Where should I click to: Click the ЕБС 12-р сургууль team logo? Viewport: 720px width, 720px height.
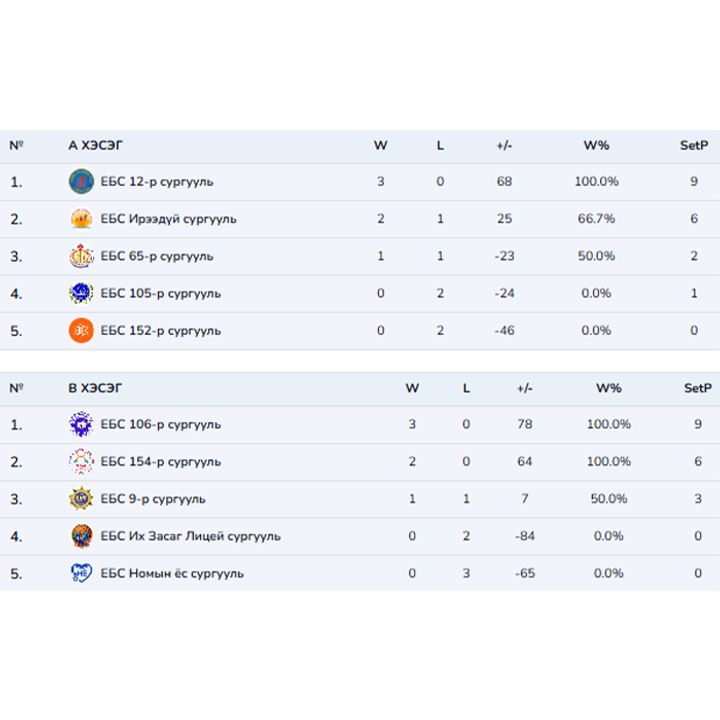click(x=81, y=182)
